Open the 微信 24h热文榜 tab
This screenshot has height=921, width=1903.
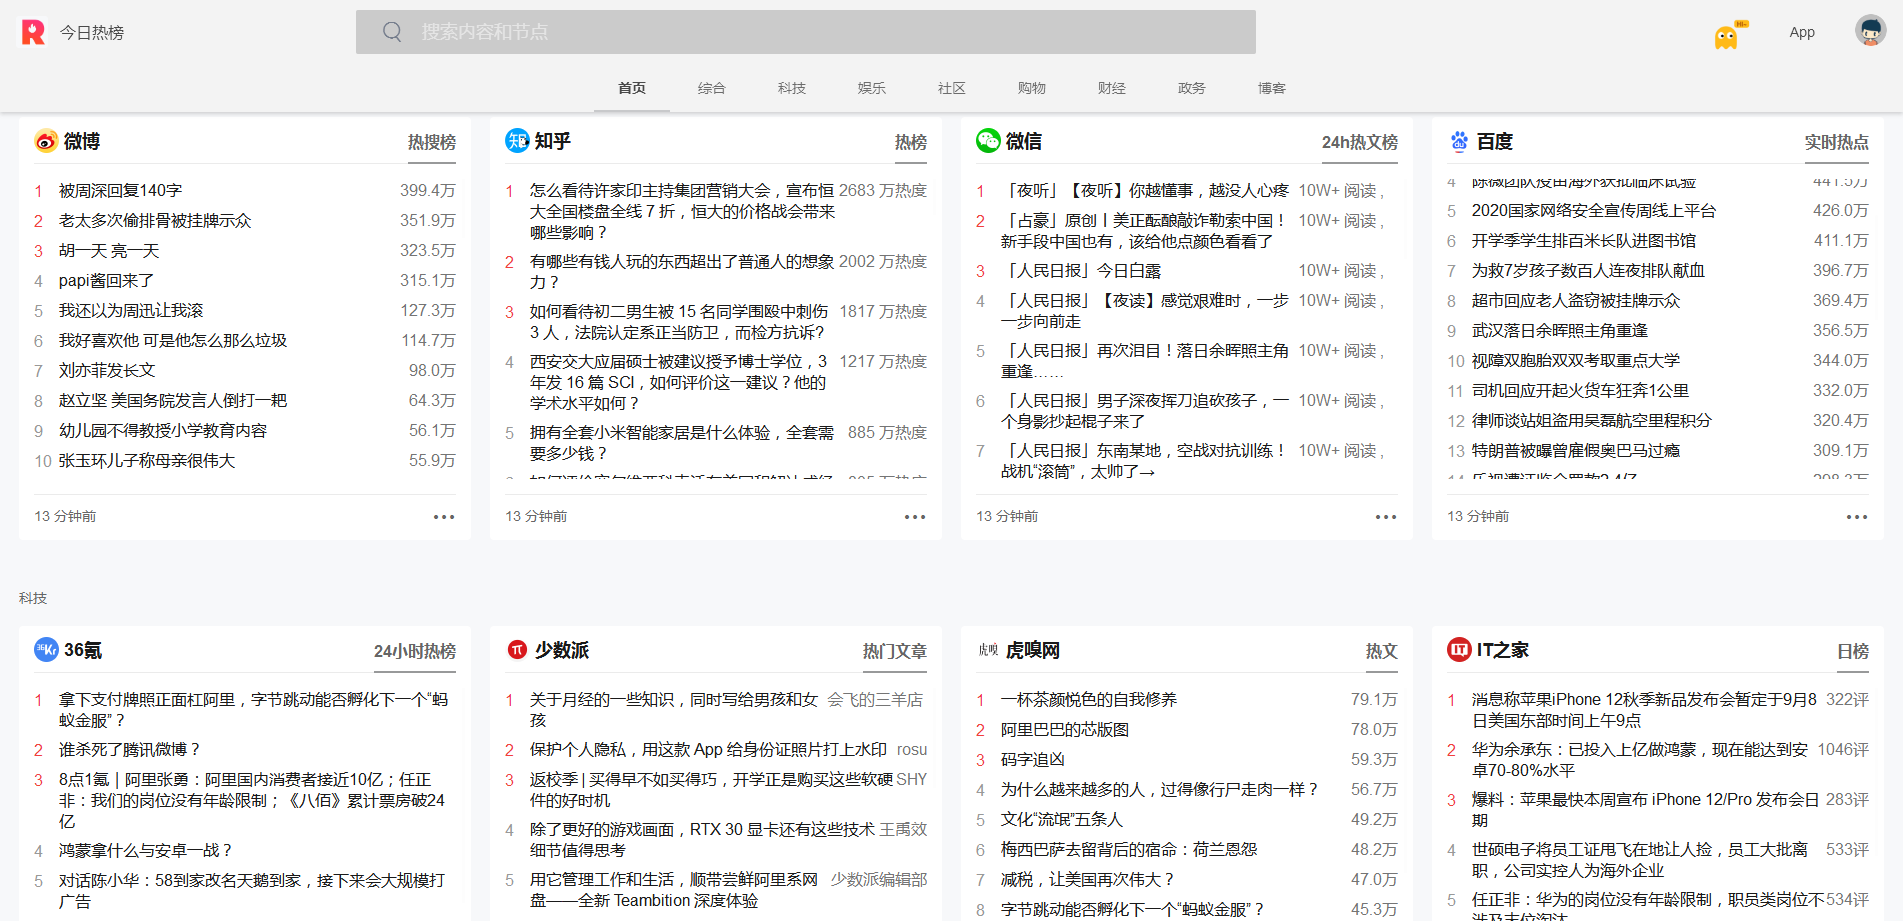coord(1360,143)
